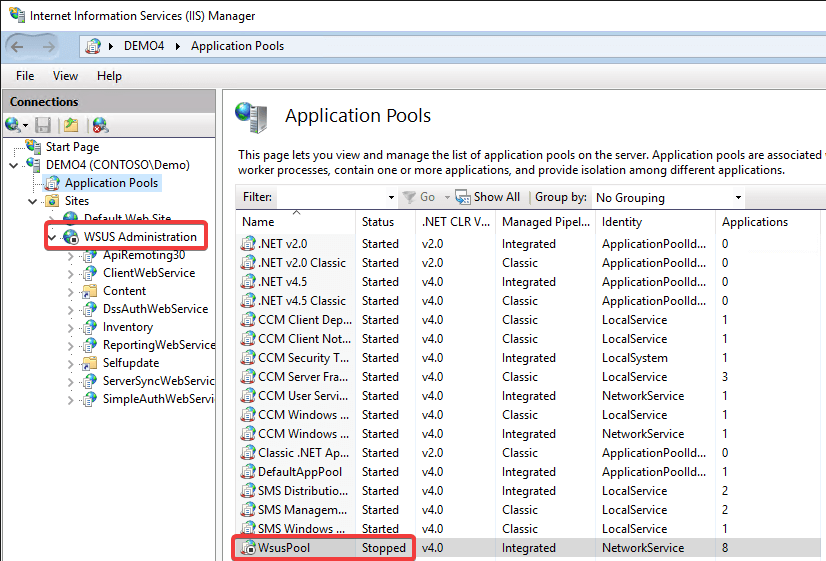Image resolution: width=826 pixels, height=561 pixels.
Task: Select the CCM Client Not... pool row
Action: tap(528, 339)
